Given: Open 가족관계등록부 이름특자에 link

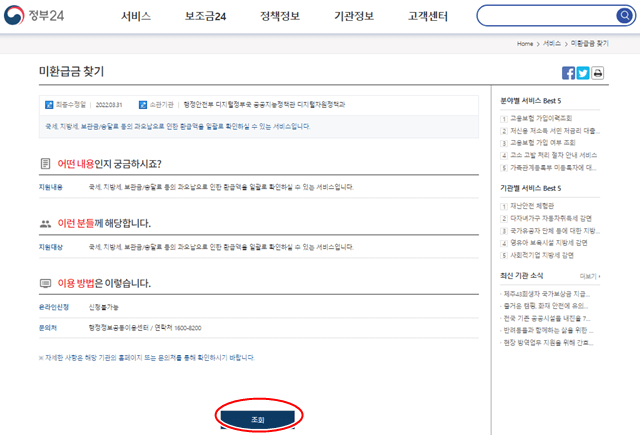Looking at the screenshot, I should pos(553,168).
